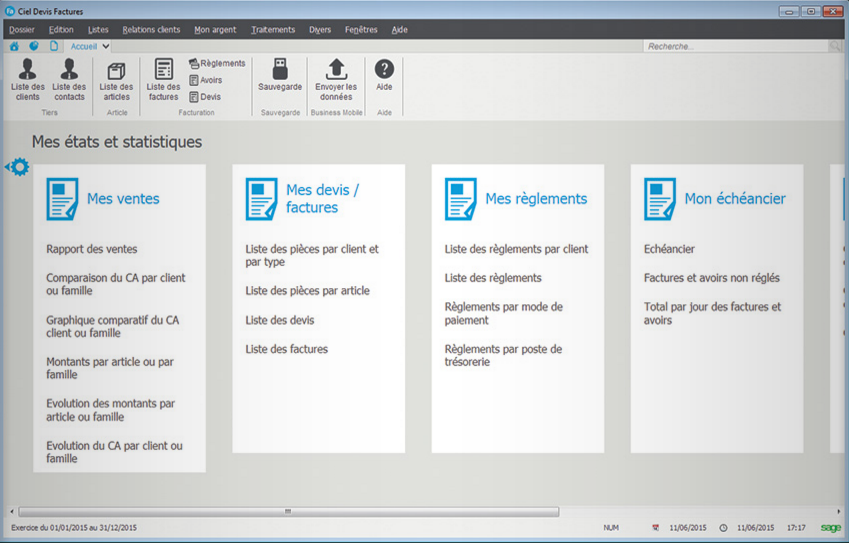The width and height of the screenshot is (849, 543).
Task: Open Liste des devis report
Action: tap(280, 320)
